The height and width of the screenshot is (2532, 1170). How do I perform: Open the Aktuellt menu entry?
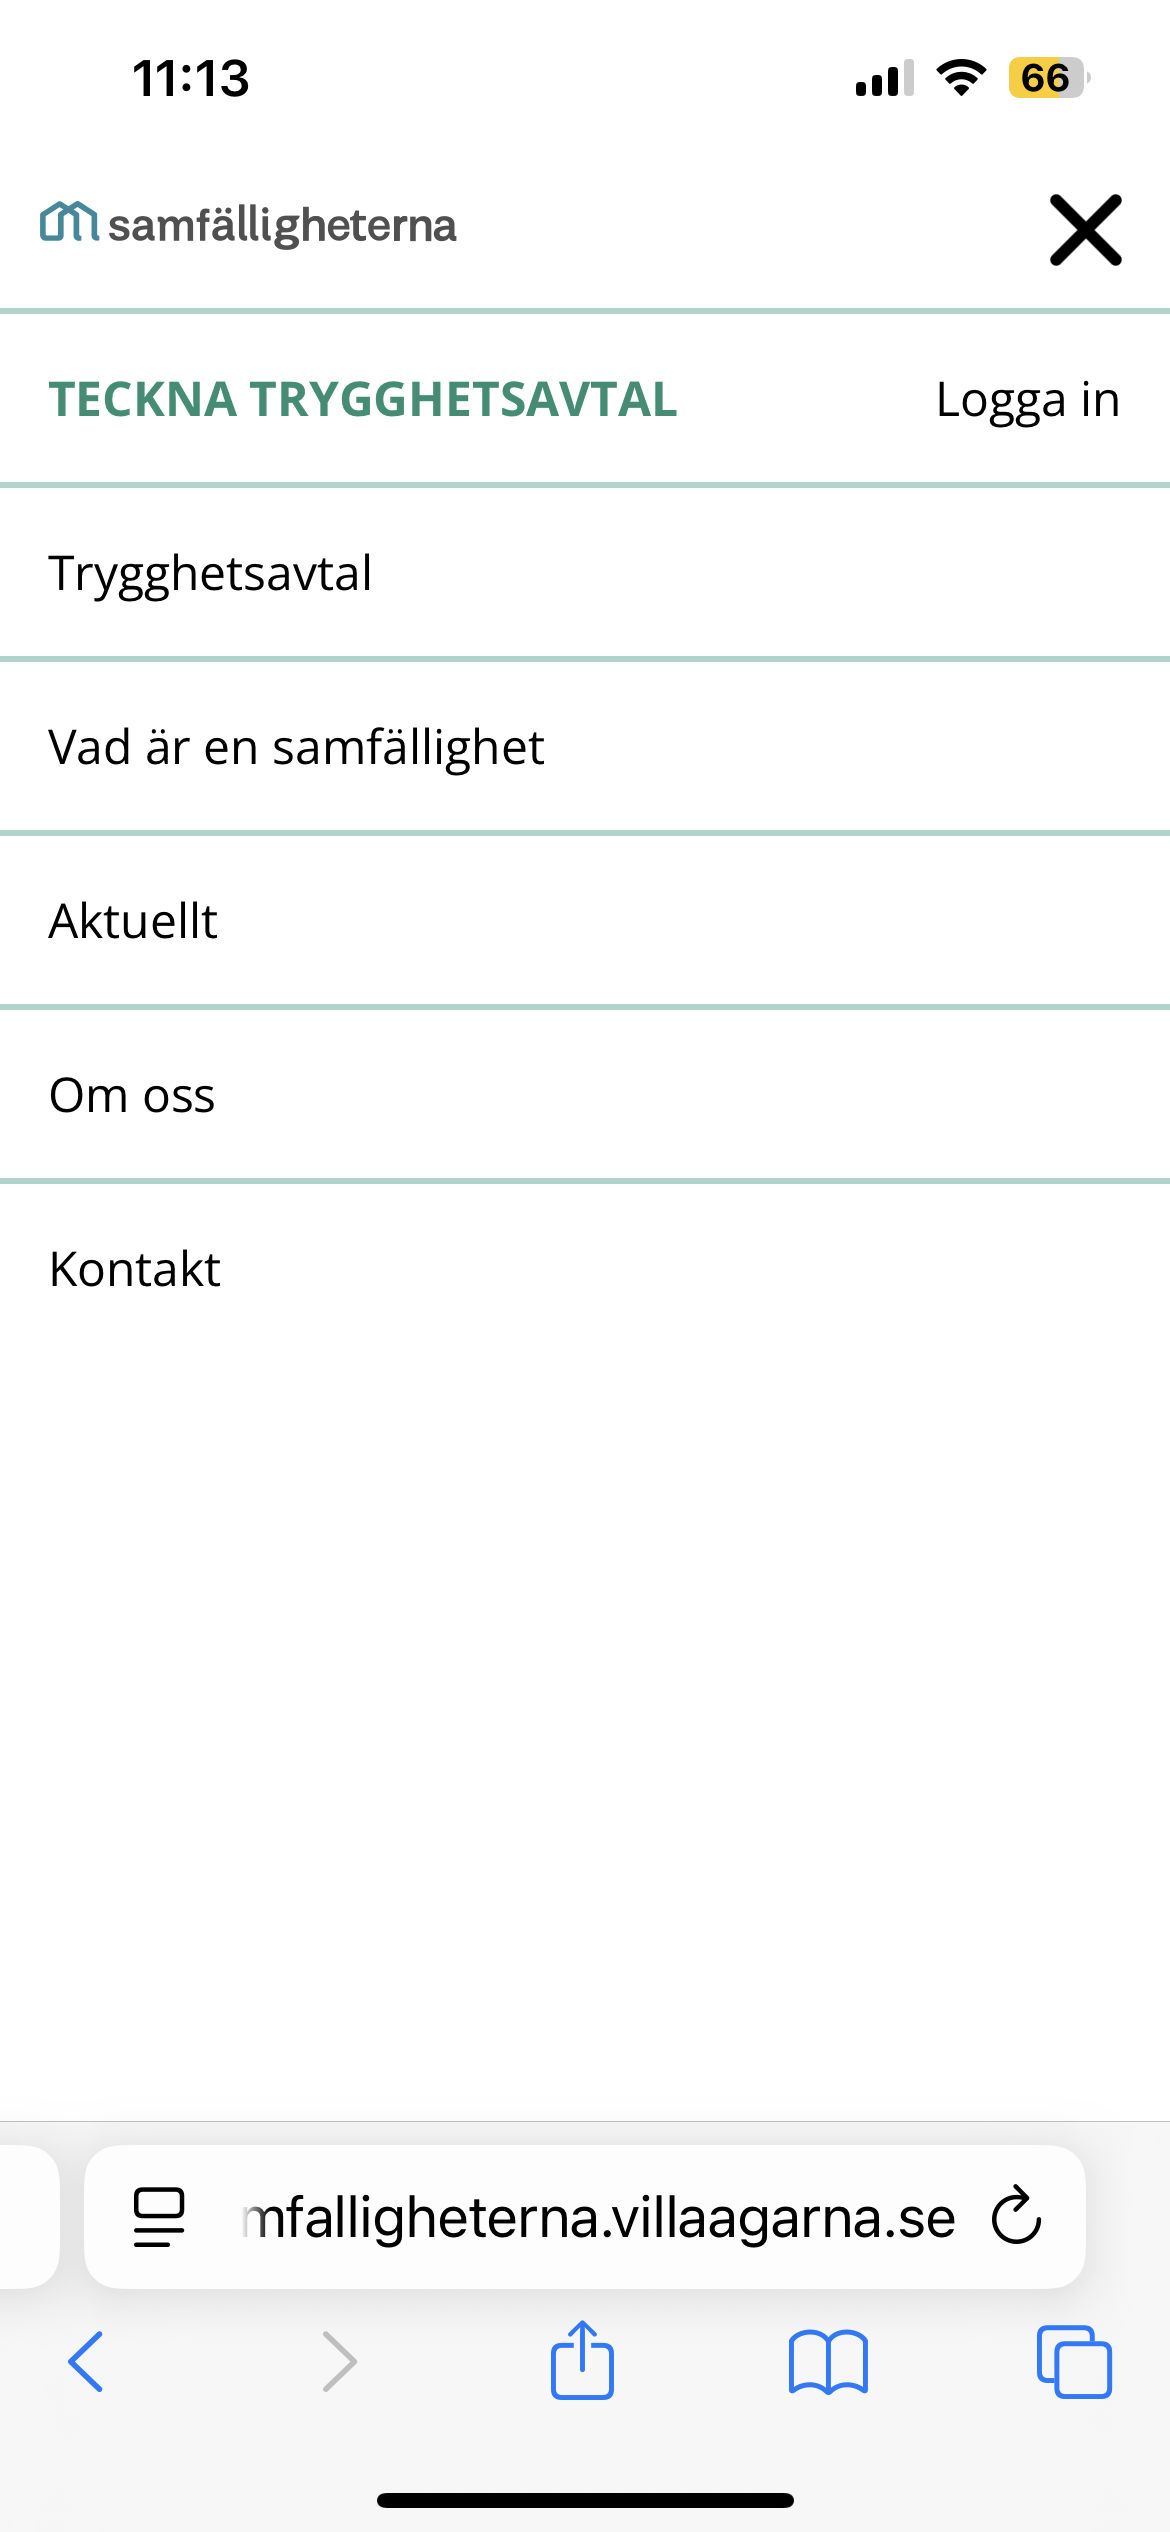pyautogui.click(x=133, y=921)
